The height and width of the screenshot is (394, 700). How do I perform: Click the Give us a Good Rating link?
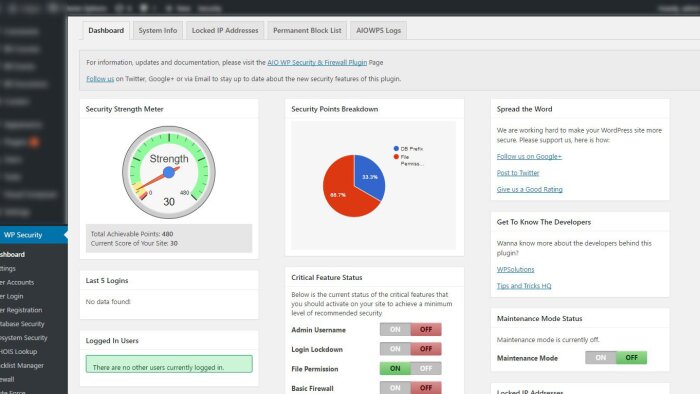point(529,189)
